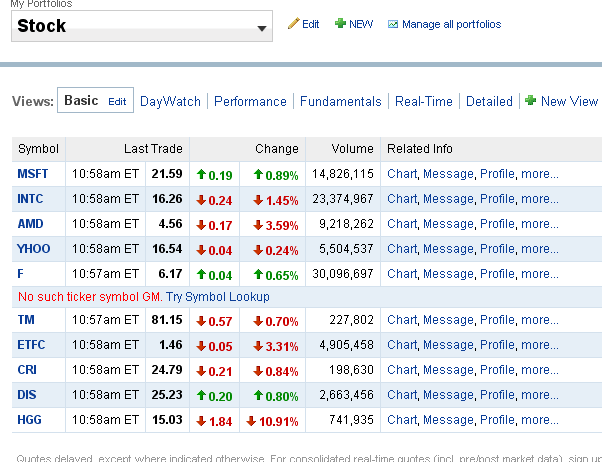Click Try Symbol Lookup link
Screen dimensions: 602x462
(x=218, y=297)
